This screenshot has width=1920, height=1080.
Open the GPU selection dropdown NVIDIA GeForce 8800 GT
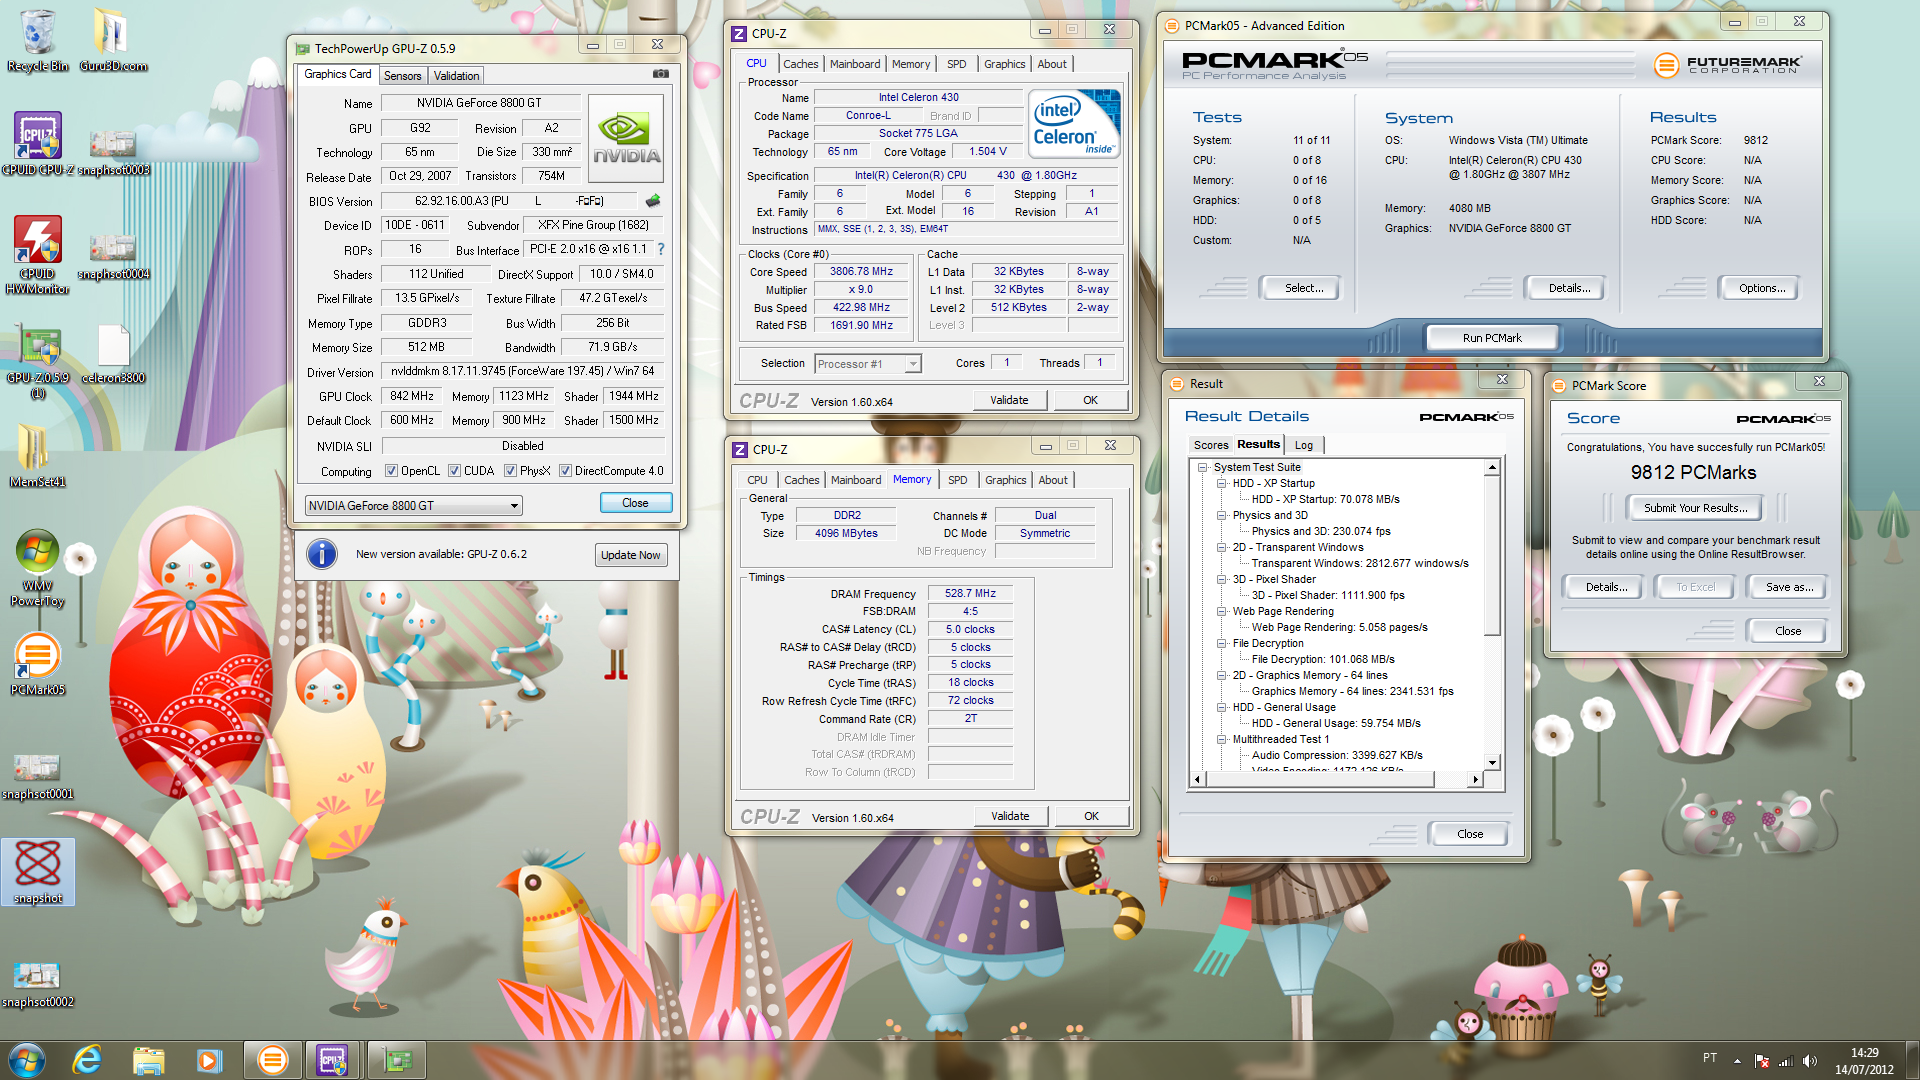pos(413,506)
